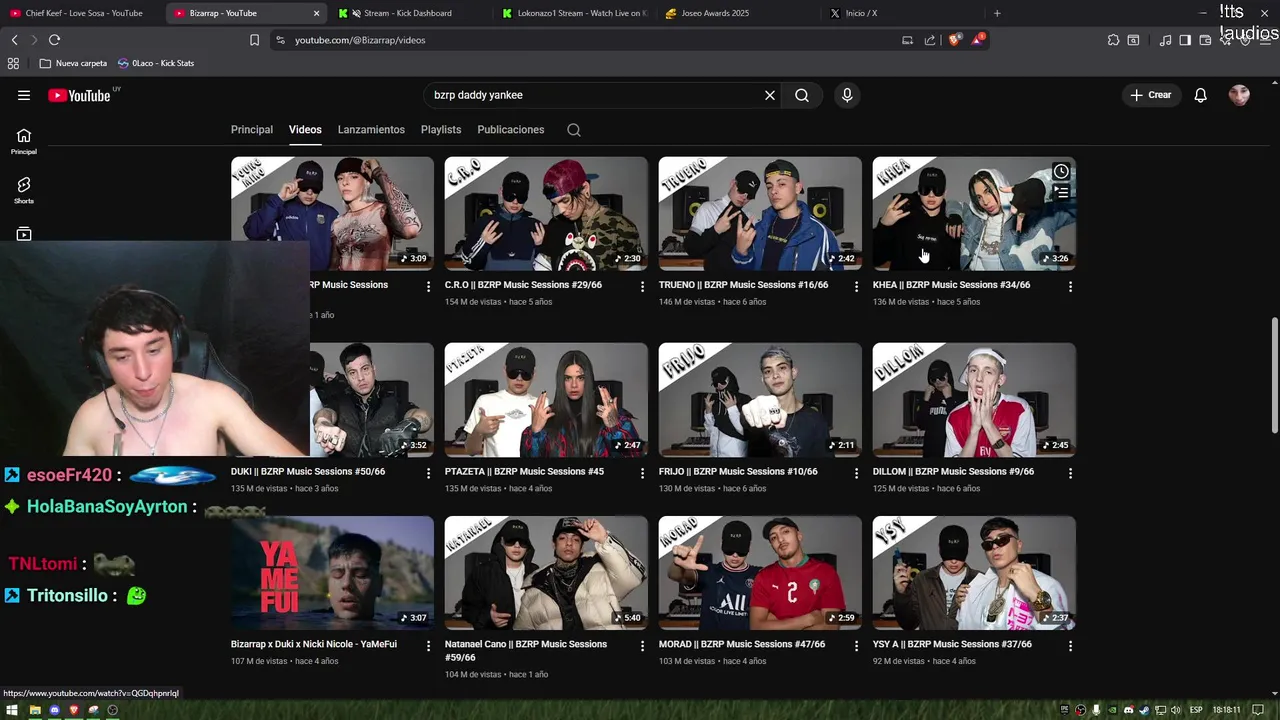The image size is (1280, 720).
Task: Share this page via toolbar icon
Action: click(x=930, y=40)
